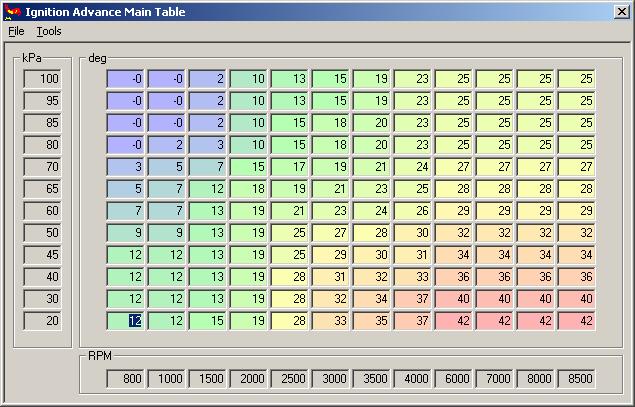Select the blue -0 cell at 100 kPa, 800 RPM
Image resolution: width=635 pixels, height=407 pixels.
pyautogui.click(x=125, y=79)
